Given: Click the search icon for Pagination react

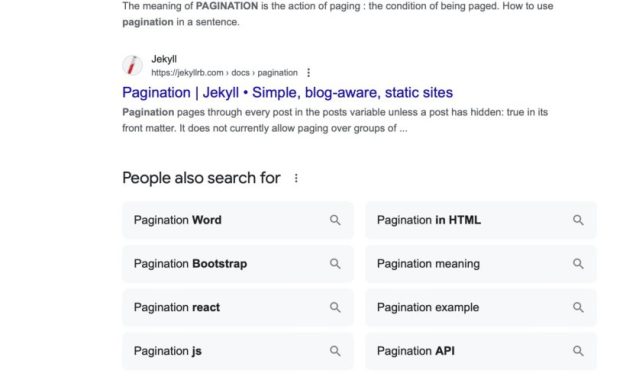Looking at the screenshot, I should point(335,307).
